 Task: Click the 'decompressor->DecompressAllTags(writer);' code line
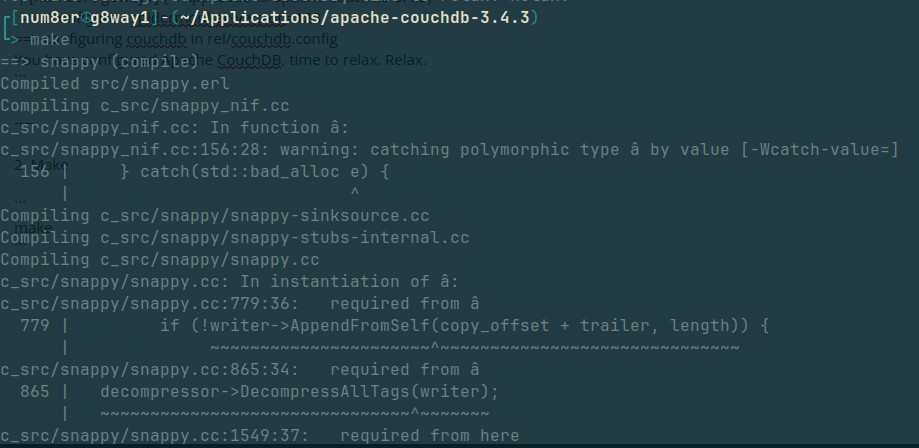click(x=299, y=391)
